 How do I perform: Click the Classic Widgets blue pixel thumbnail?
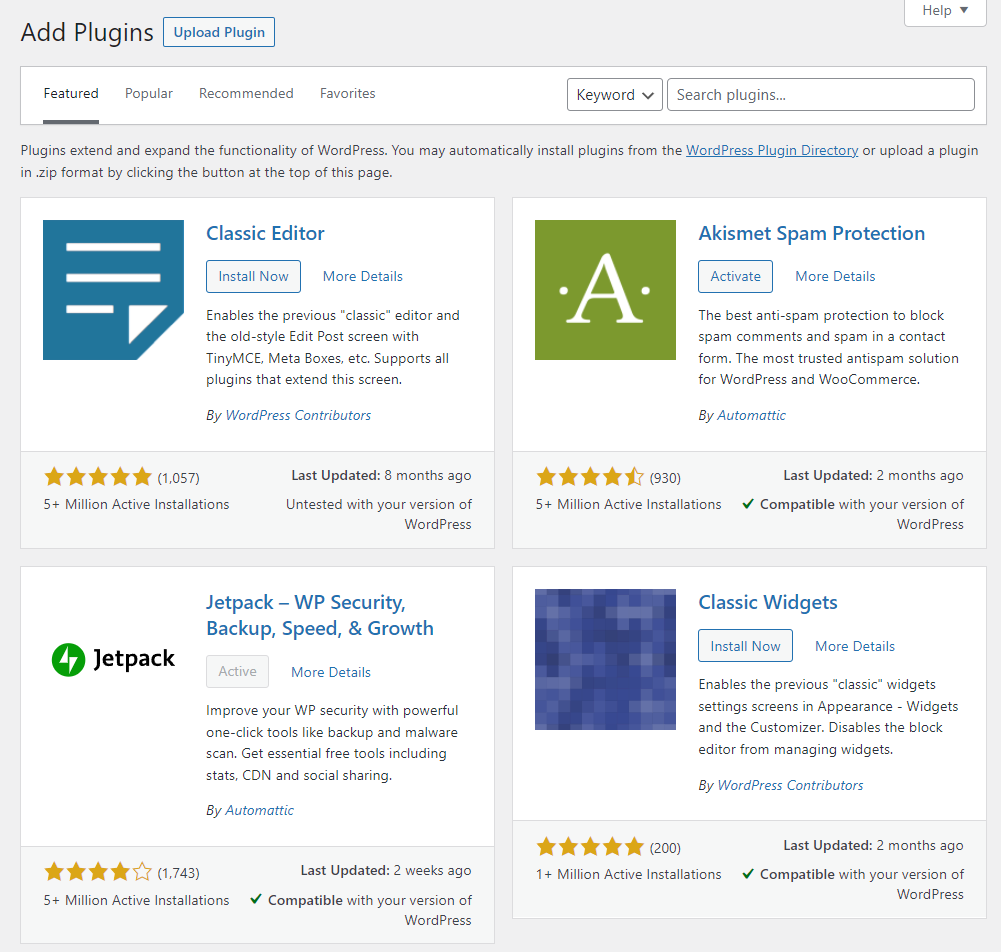pyautogui.click(x=605, y=660)
